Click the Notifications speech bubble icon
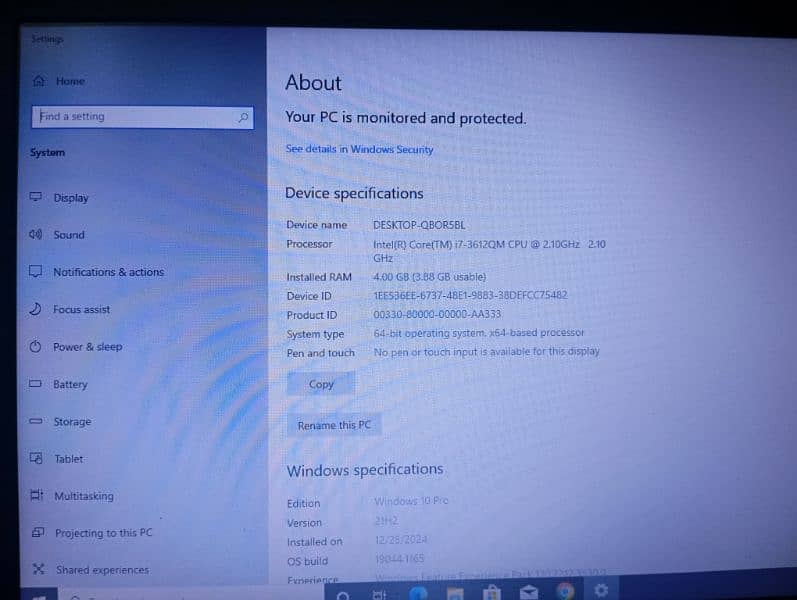Viewport: 797px width, 600px height. pos(36,272)
